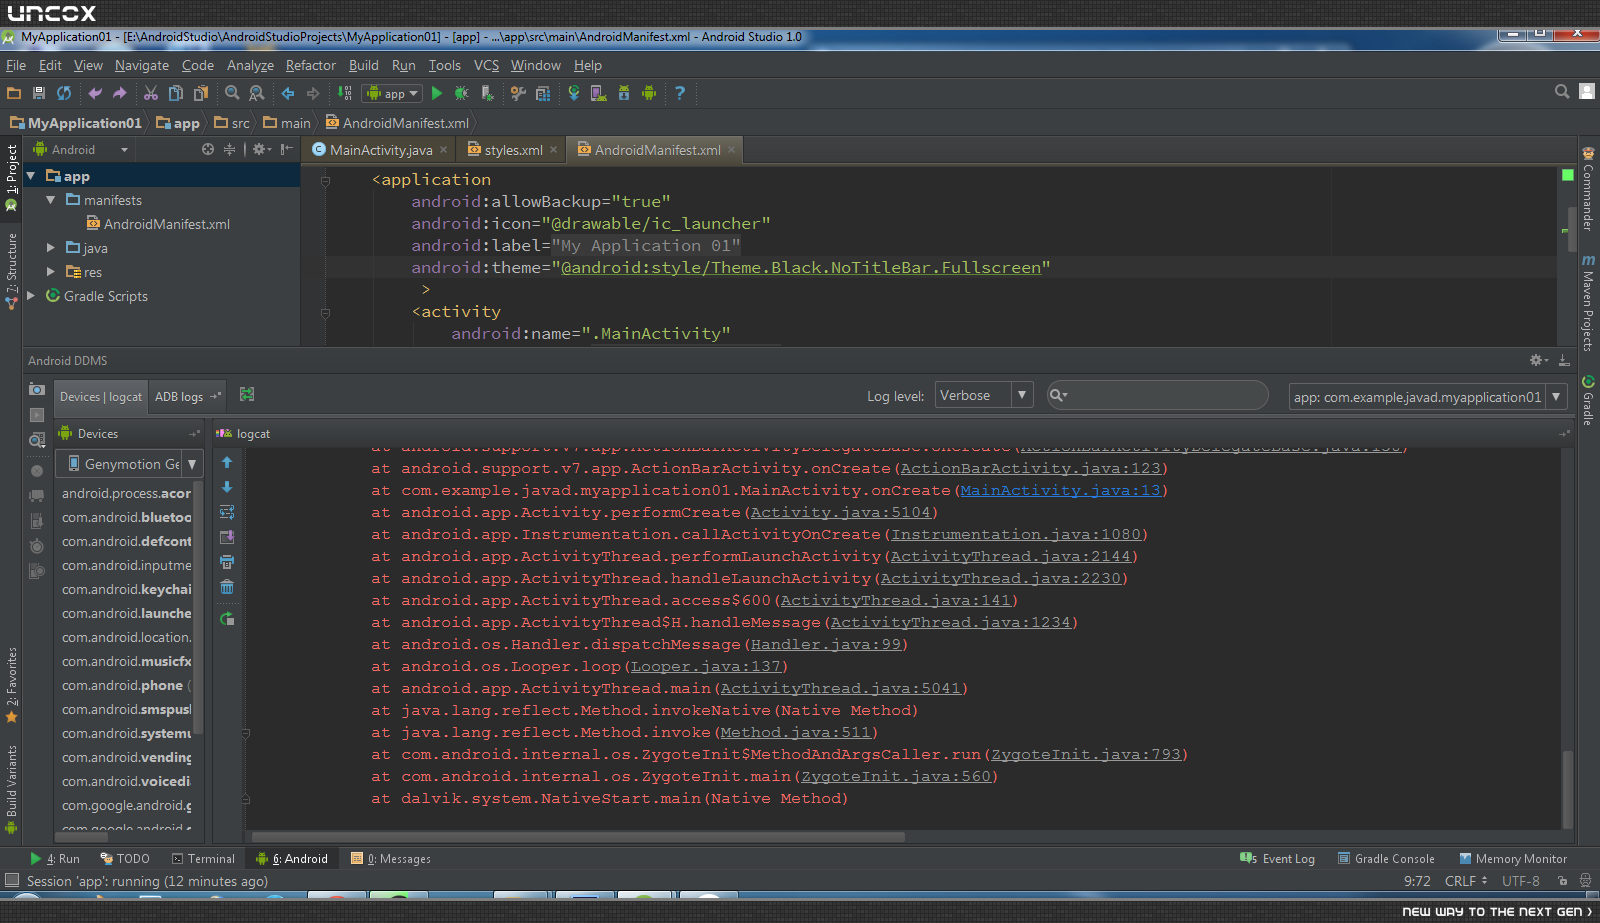Click the Make Project icon

(345, 93)
